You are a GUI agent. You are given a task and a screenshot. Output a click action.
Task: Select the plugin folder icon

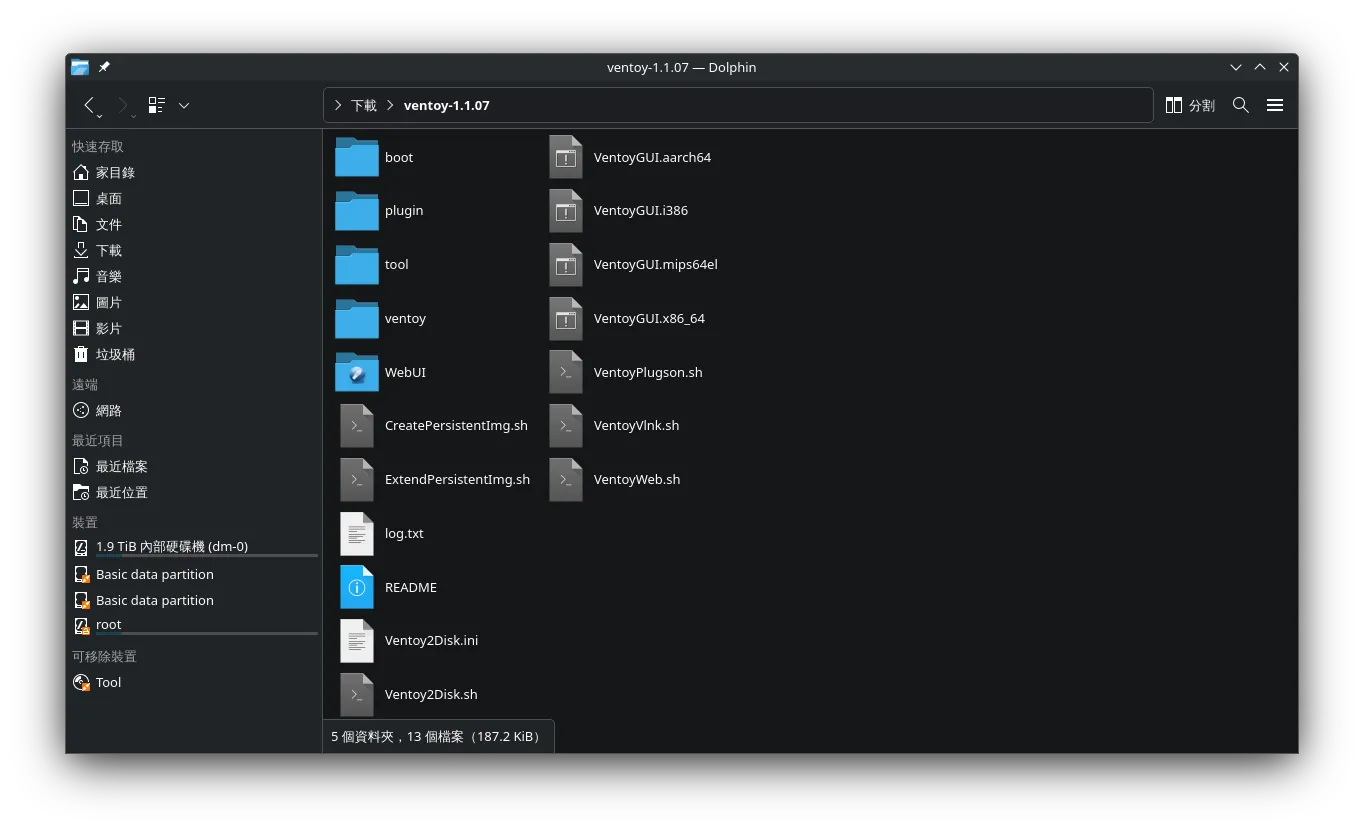click(x=357, y=211)
